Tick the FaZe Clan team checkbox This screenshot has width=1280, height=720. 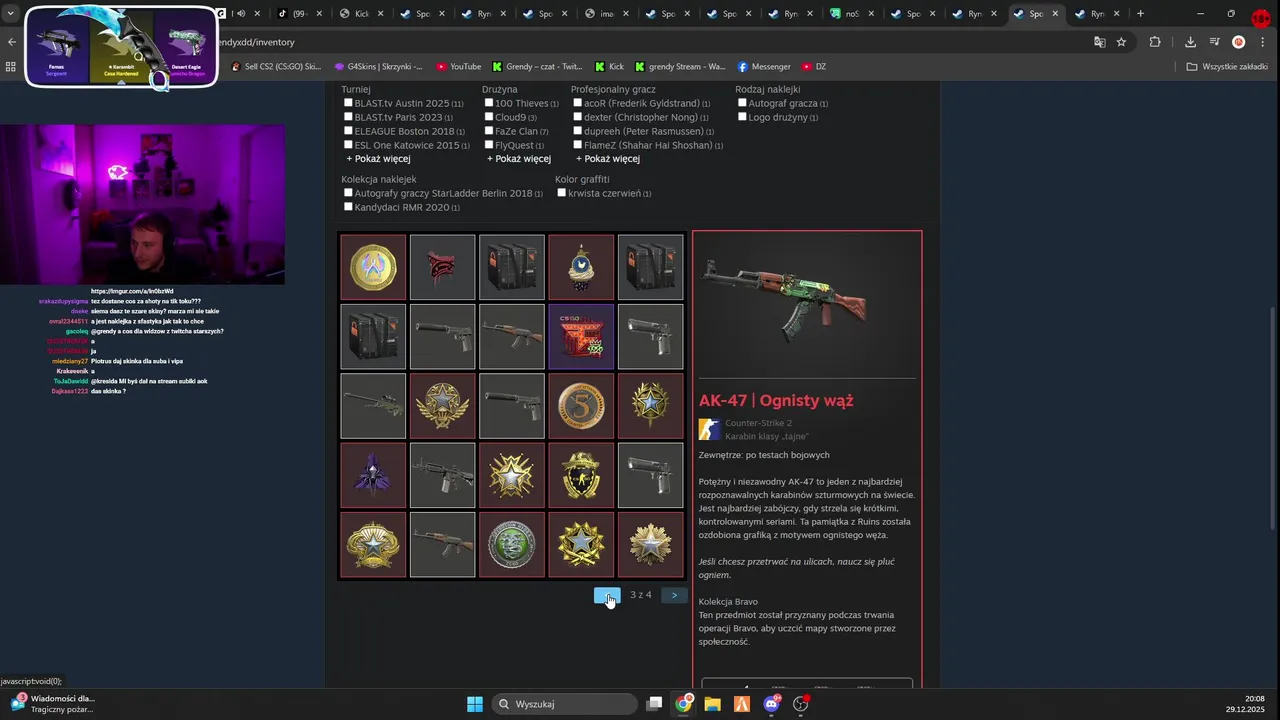[x=489, y=131]
